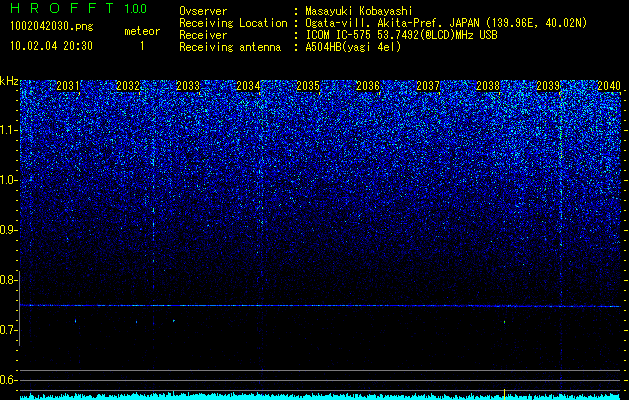Click the Receiving Location label
Viewport: 629px width, 400px height.
pyautogui.click(x=233, y=23)
